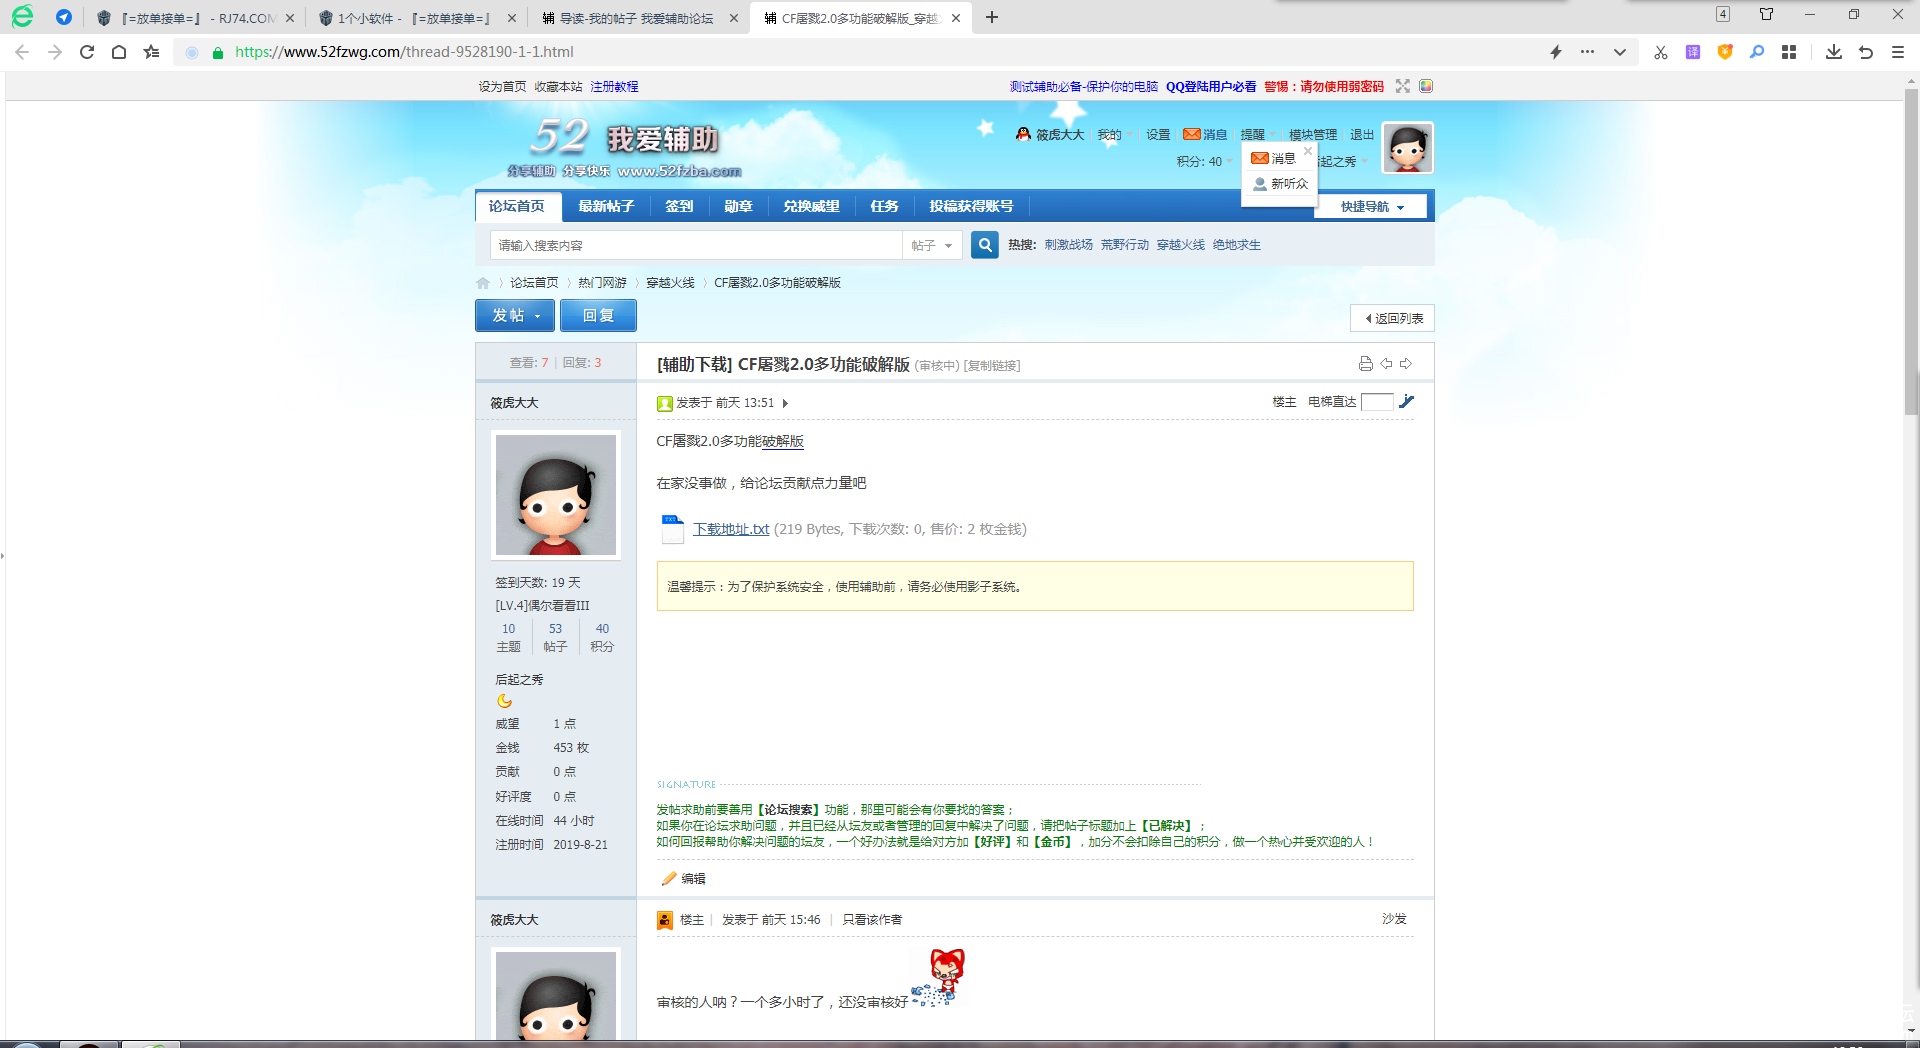The height and width of the screenshot is (1048, 1920).
Task: Open the 最新帖子 nav tab
Action: click(x=606, y=206)
